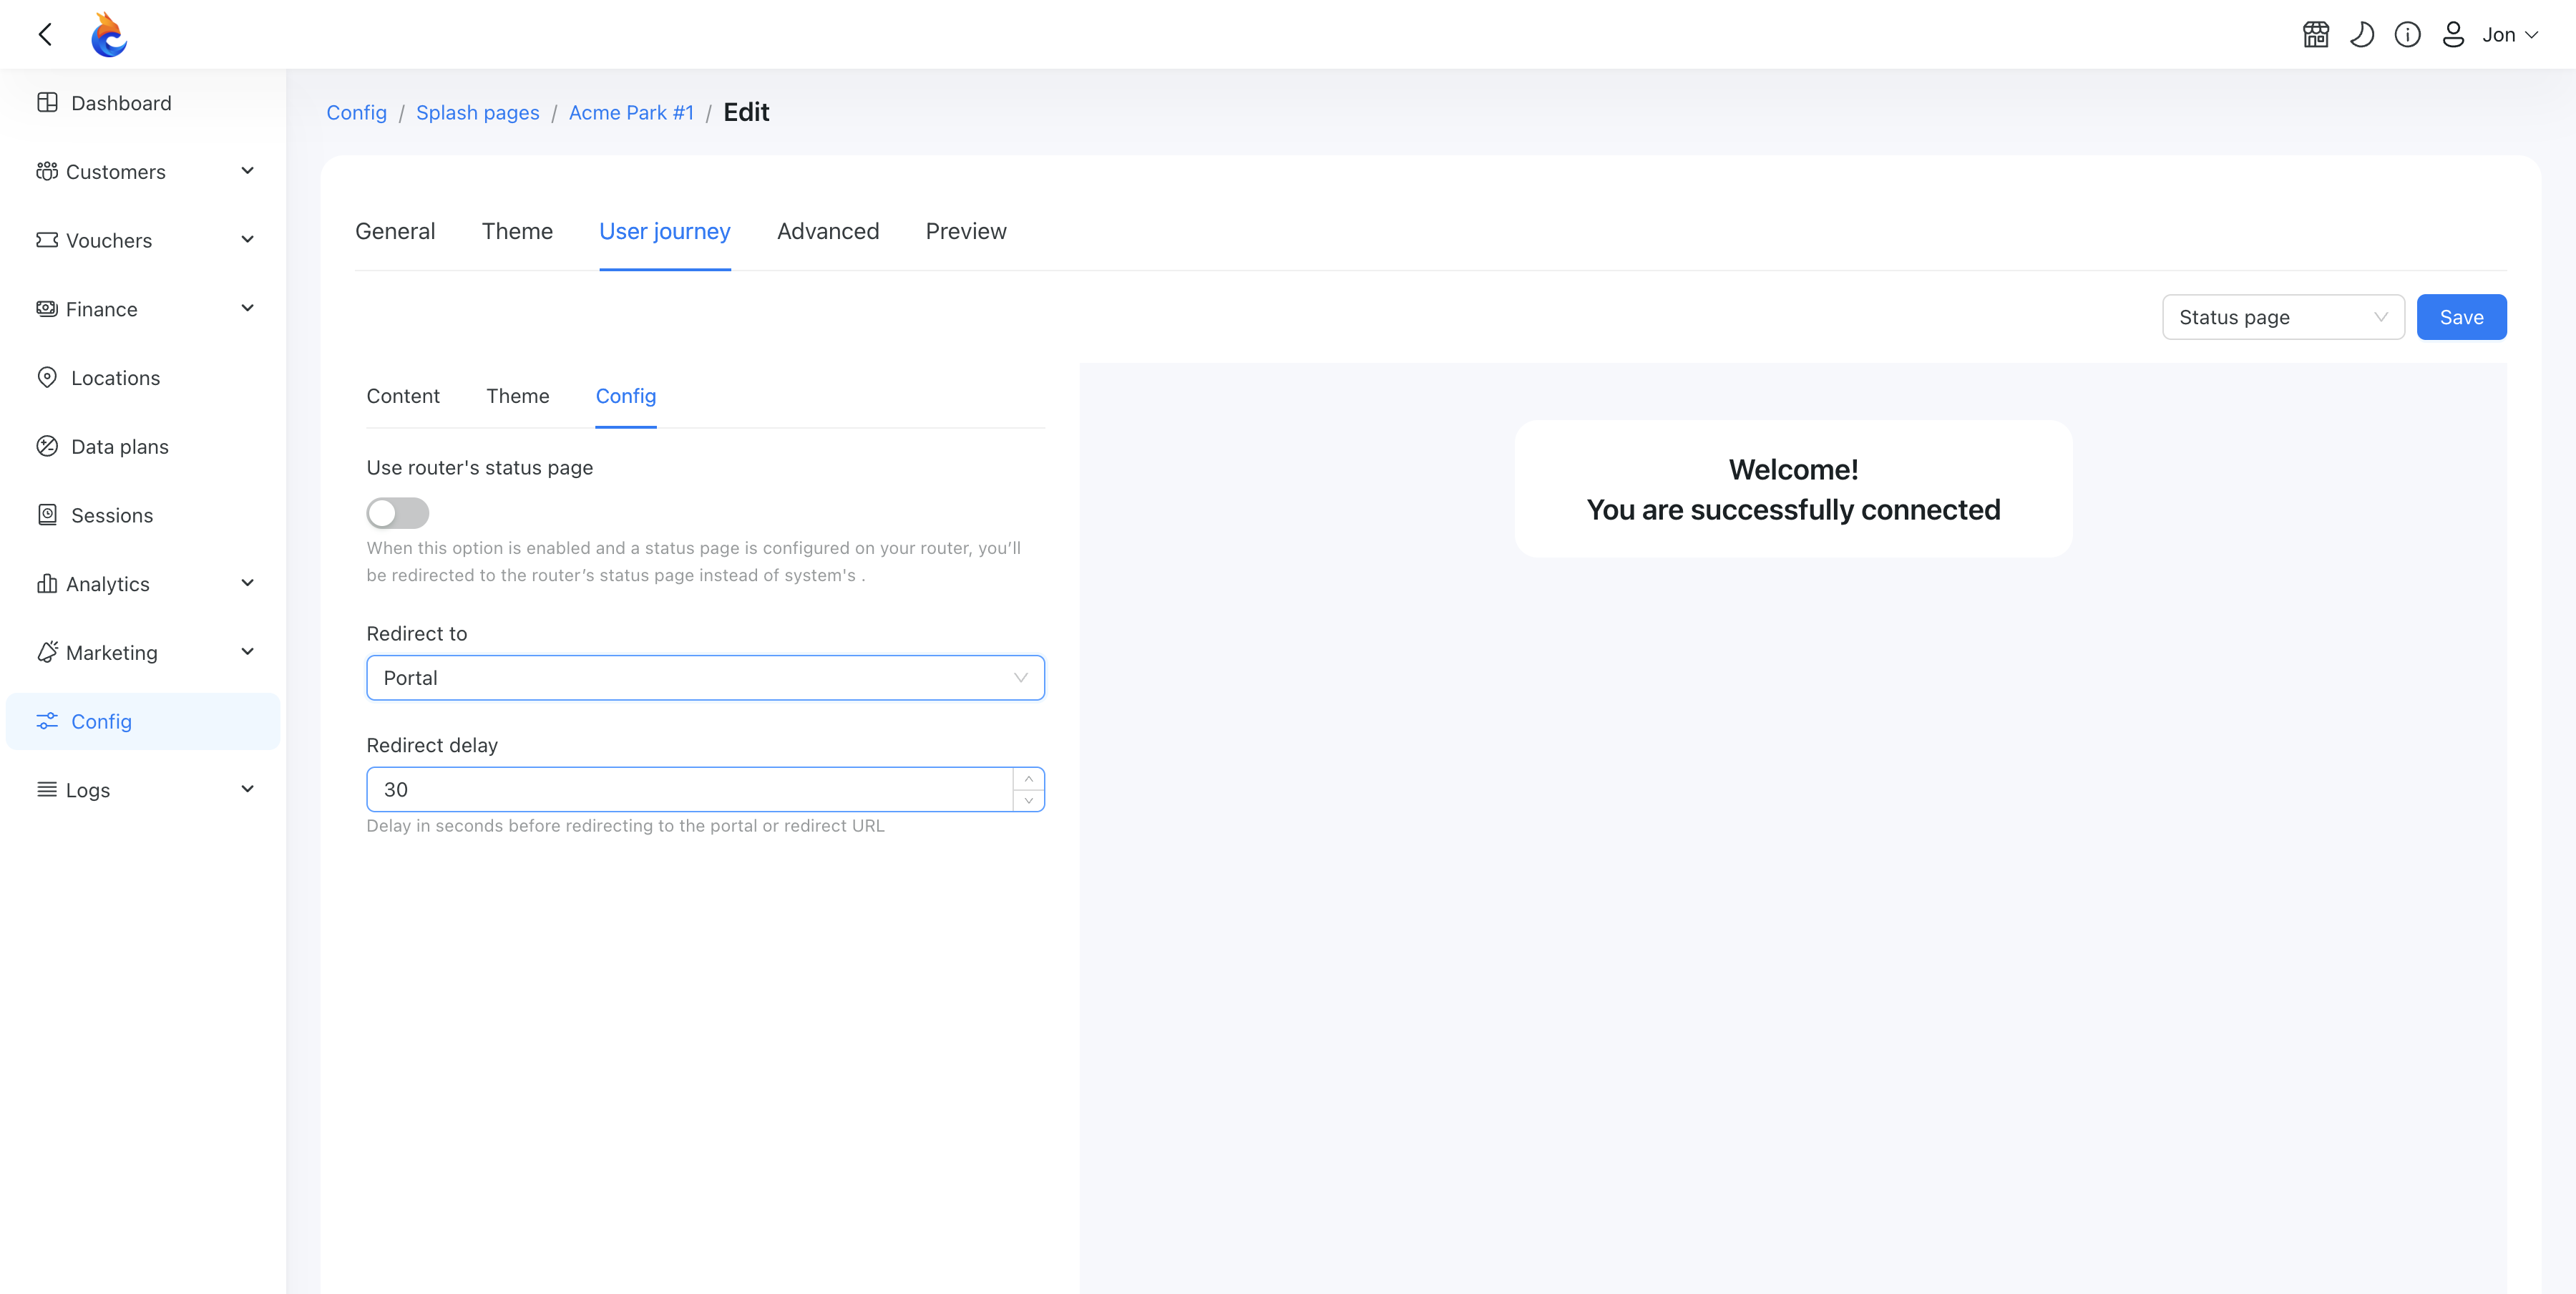Click the Logs list icon
Image resolution: width=2576 pixels, height=1294 pixels.
click(x=47, y=789)
